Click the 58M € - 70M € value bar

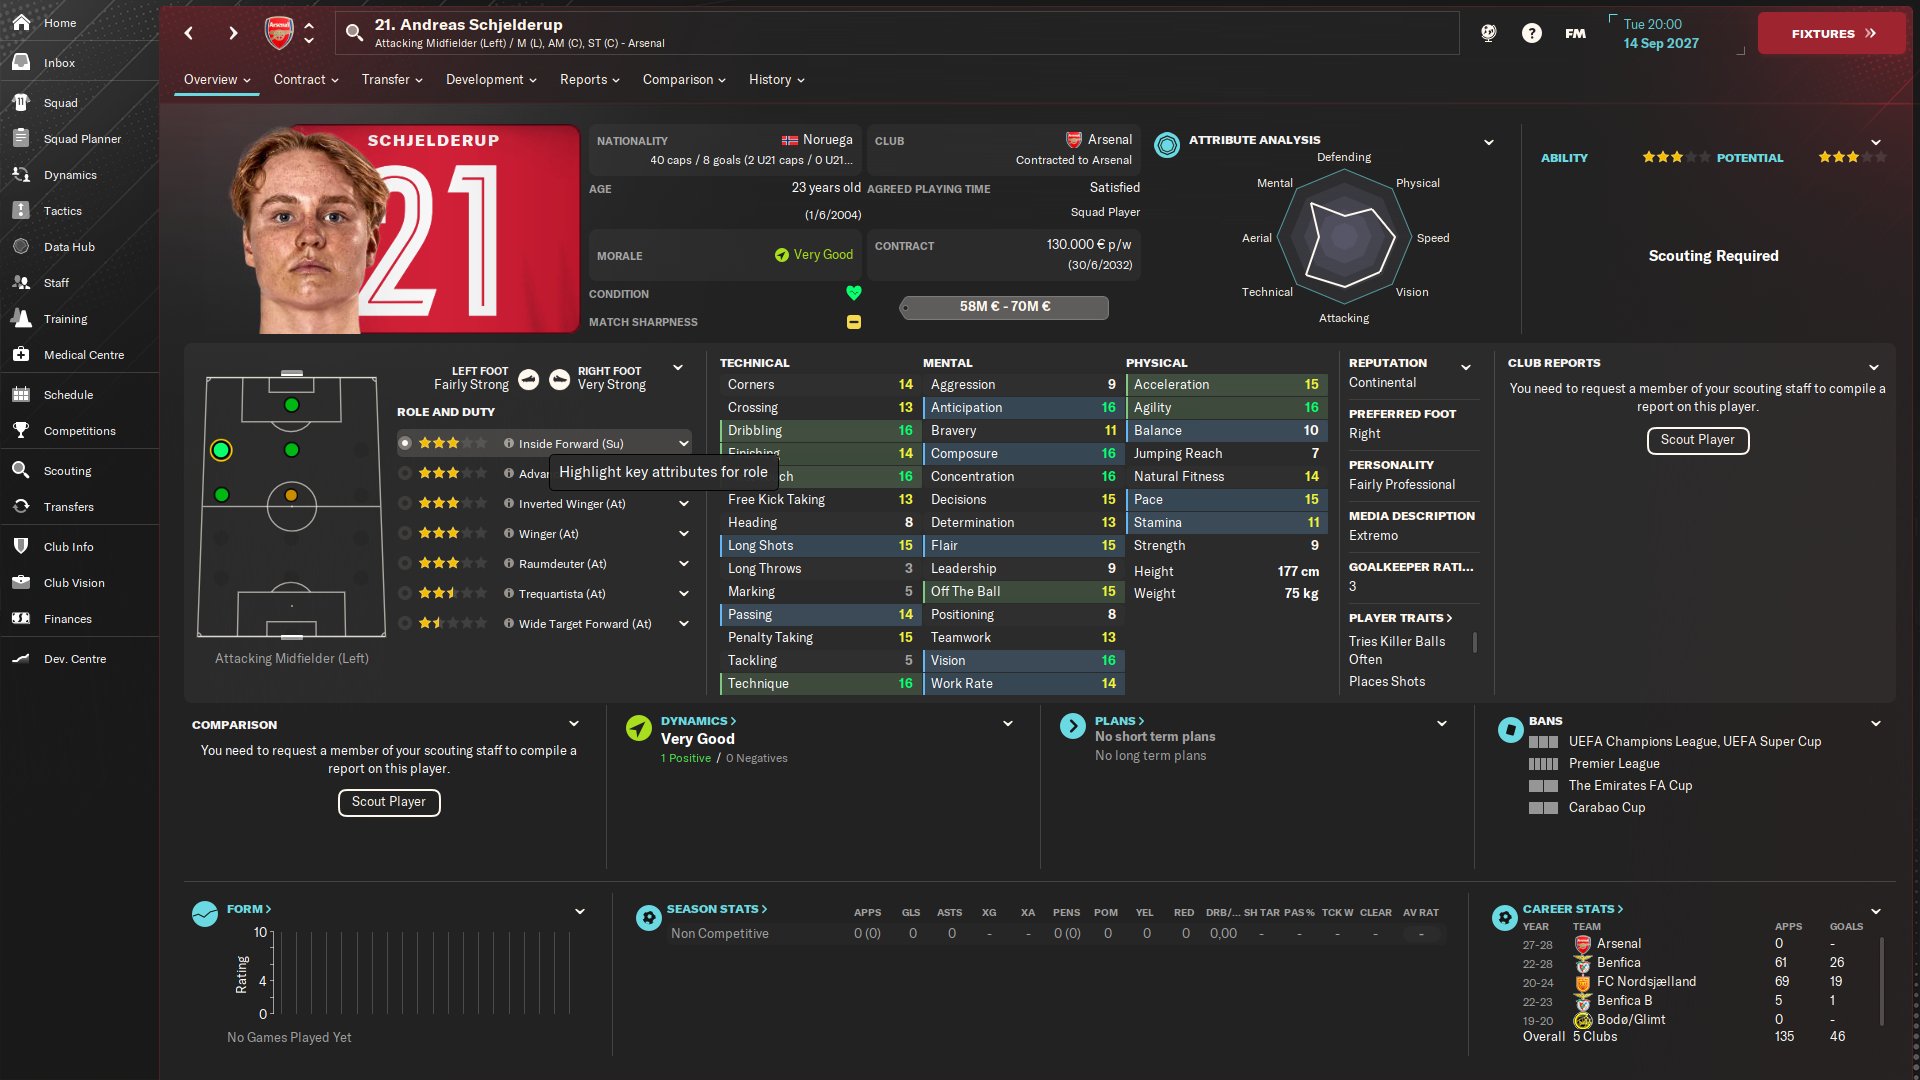click(x=1004, y=307)
